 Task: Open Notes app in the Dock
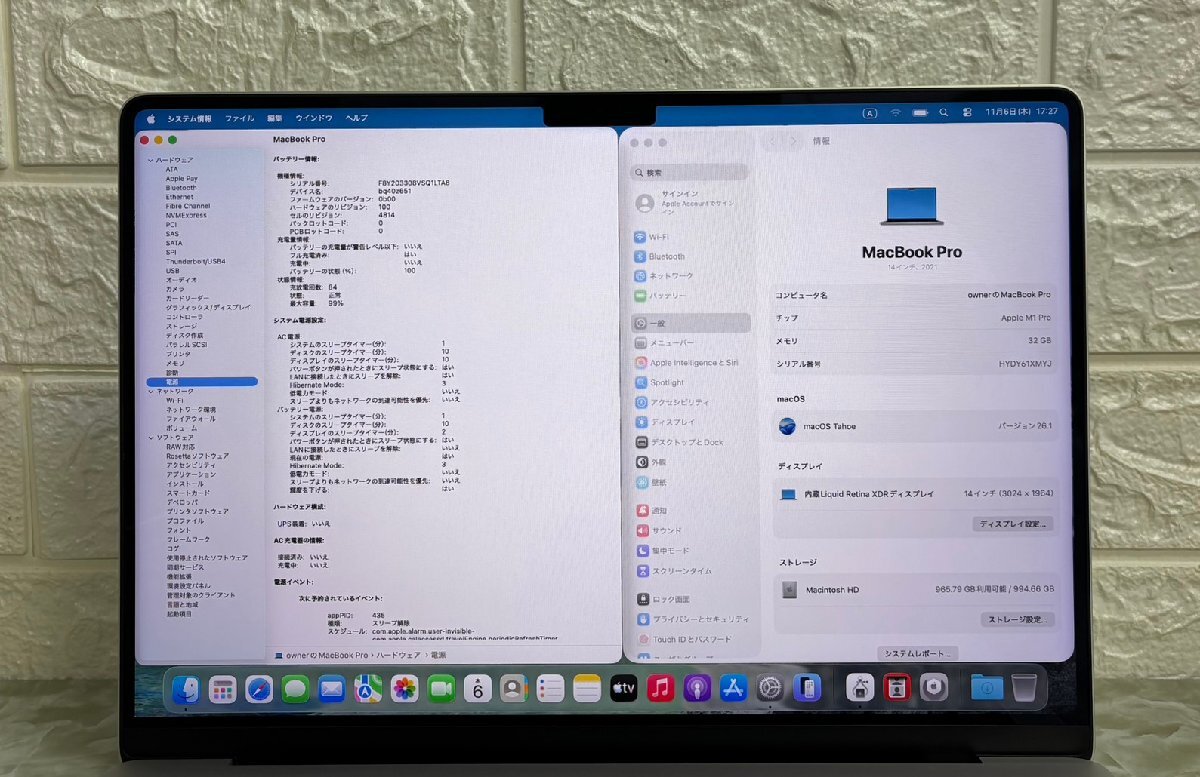pos(587,688)
